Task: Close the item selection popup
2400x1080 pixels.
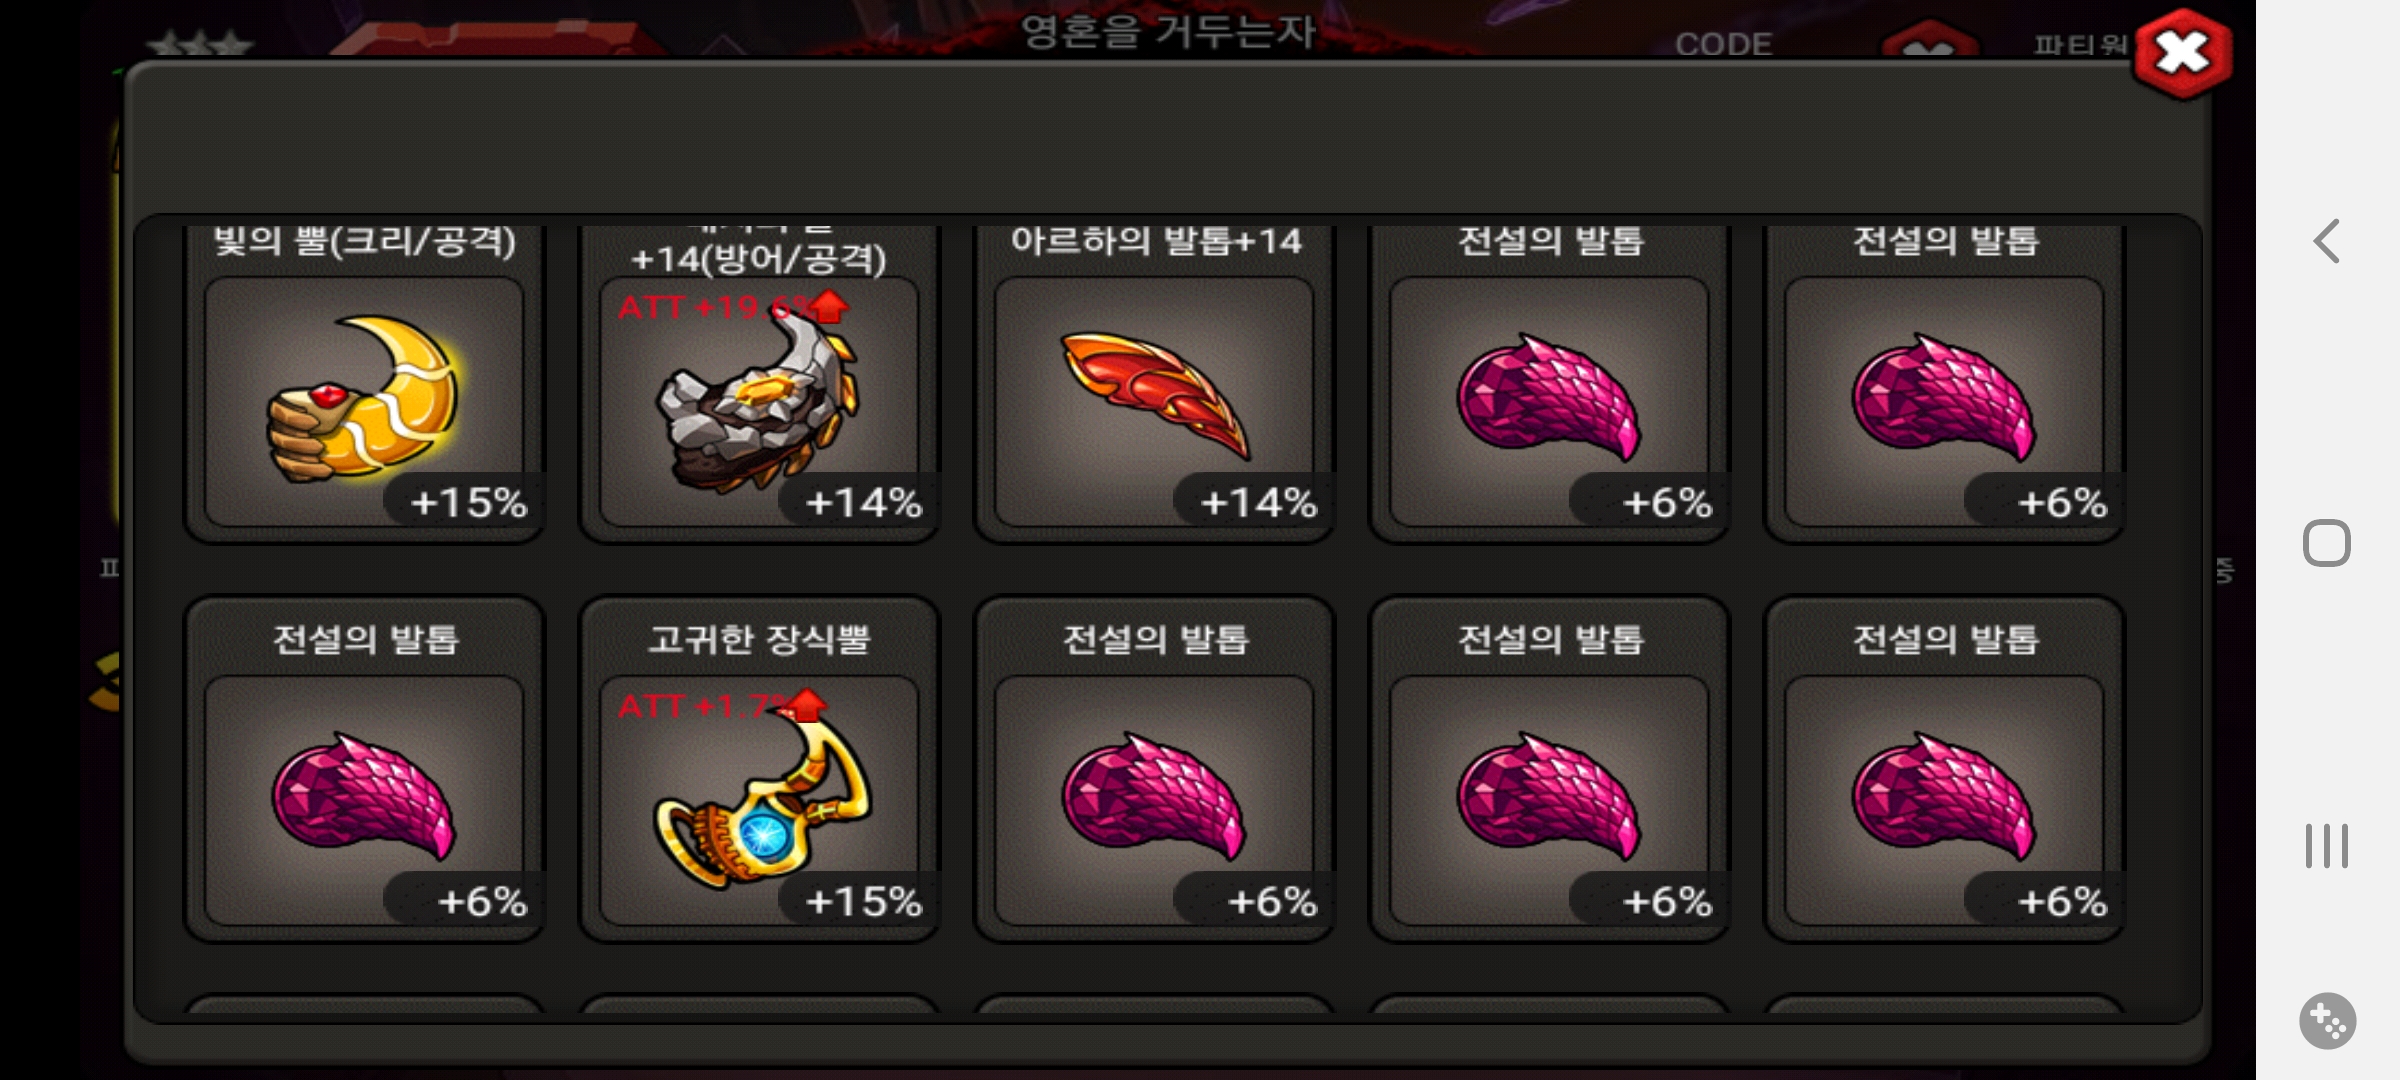Action: coord(2183,53)
